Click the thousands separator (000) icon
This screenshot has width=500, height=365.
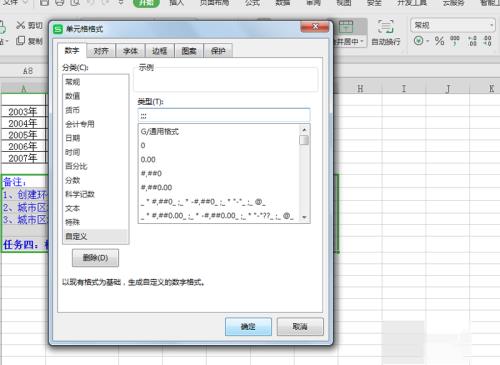455,41
